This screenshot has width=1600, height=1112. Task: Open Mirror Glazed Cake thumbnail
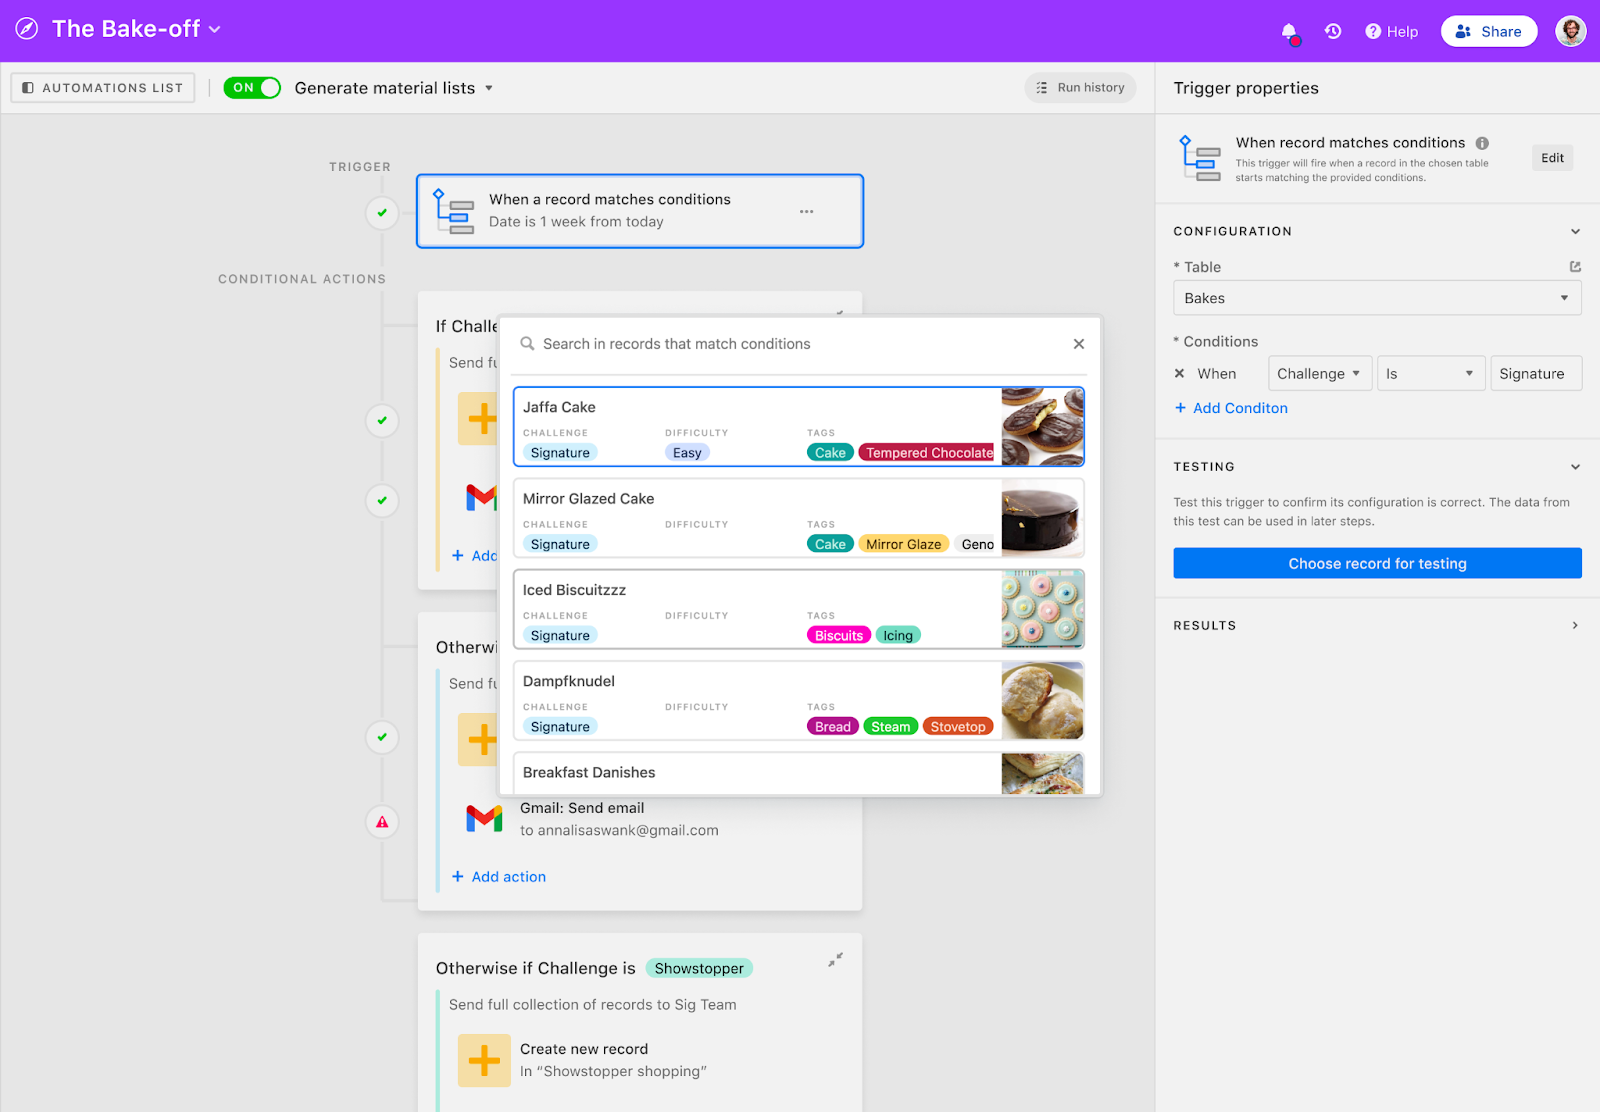(x=1043, y=518)
